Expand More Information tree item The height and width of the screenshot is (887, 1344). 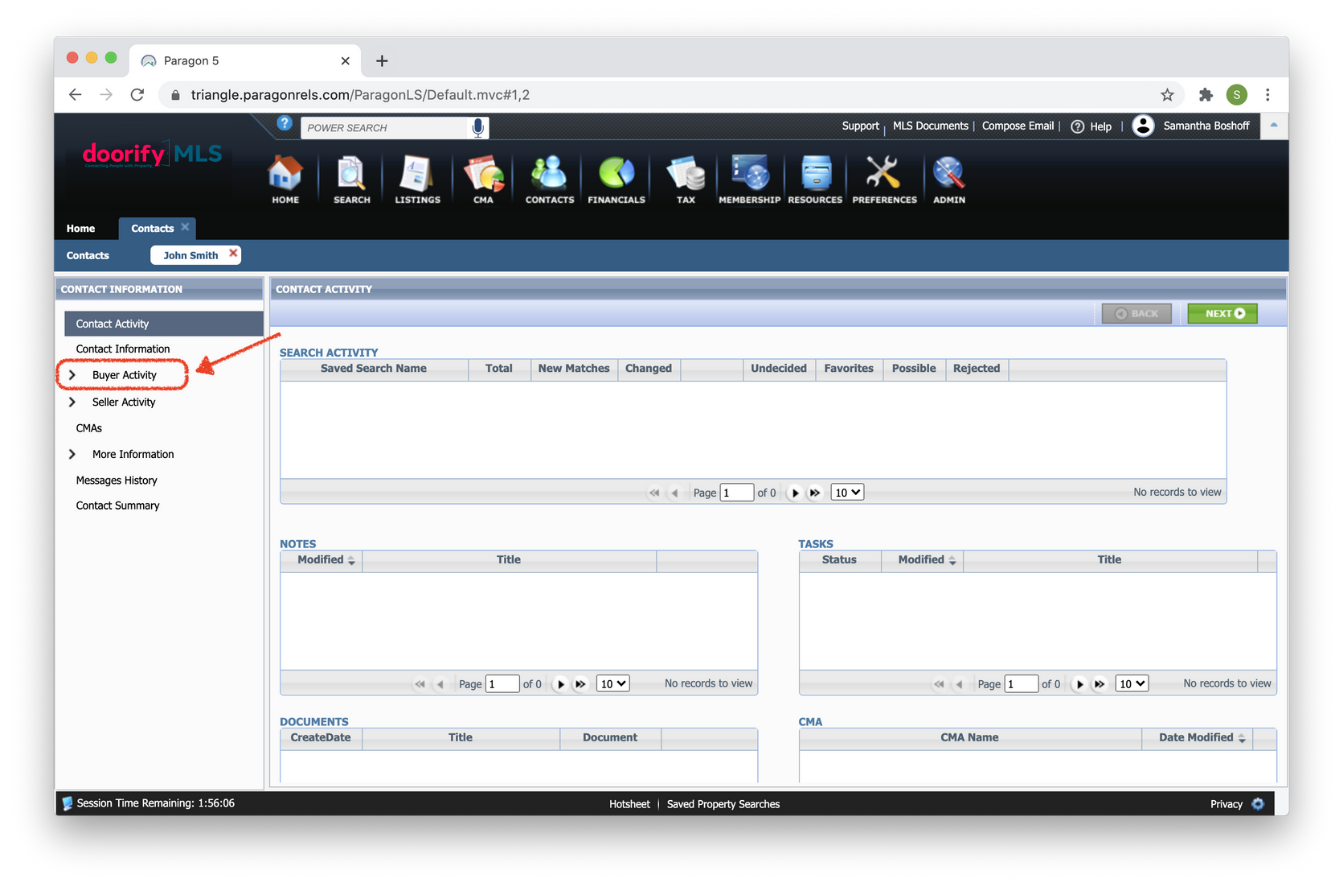point(72,454)
